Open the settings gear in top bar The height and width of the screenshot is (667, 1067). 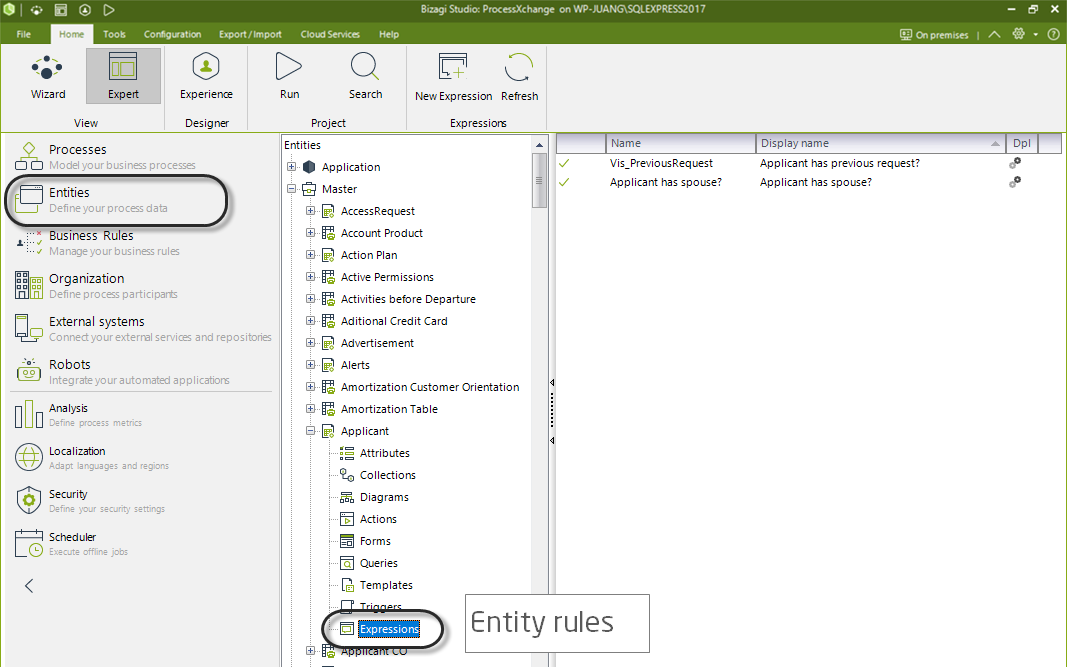(x=1019, y=34)
